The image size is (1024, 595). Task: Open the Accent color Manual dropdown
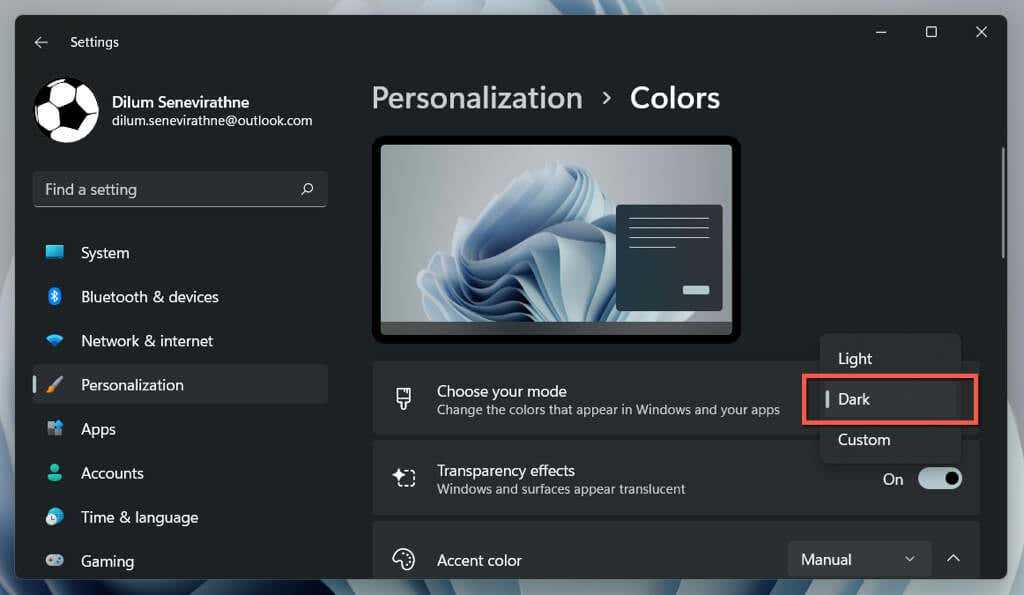[859, 559]
